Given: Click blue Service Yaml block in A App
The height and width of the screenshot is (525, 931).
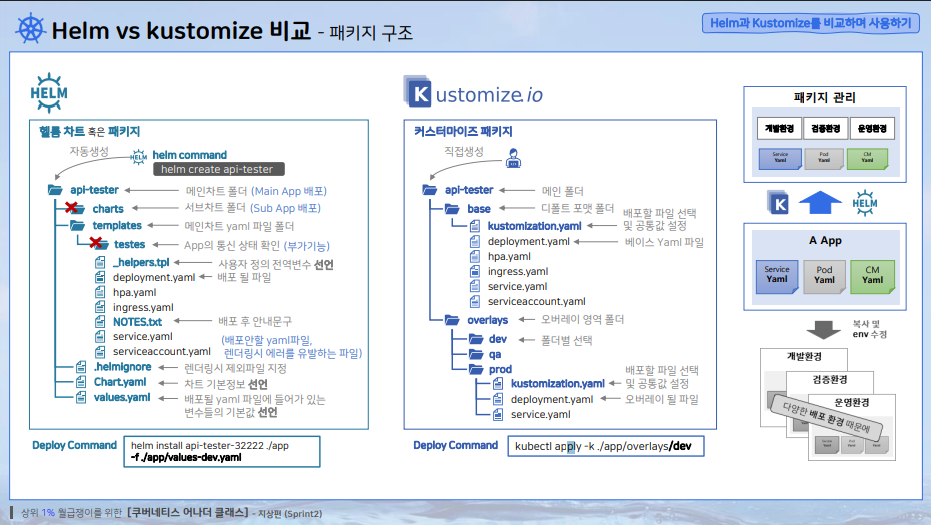Looking at the screenshot, I should (x=778, y=276).
